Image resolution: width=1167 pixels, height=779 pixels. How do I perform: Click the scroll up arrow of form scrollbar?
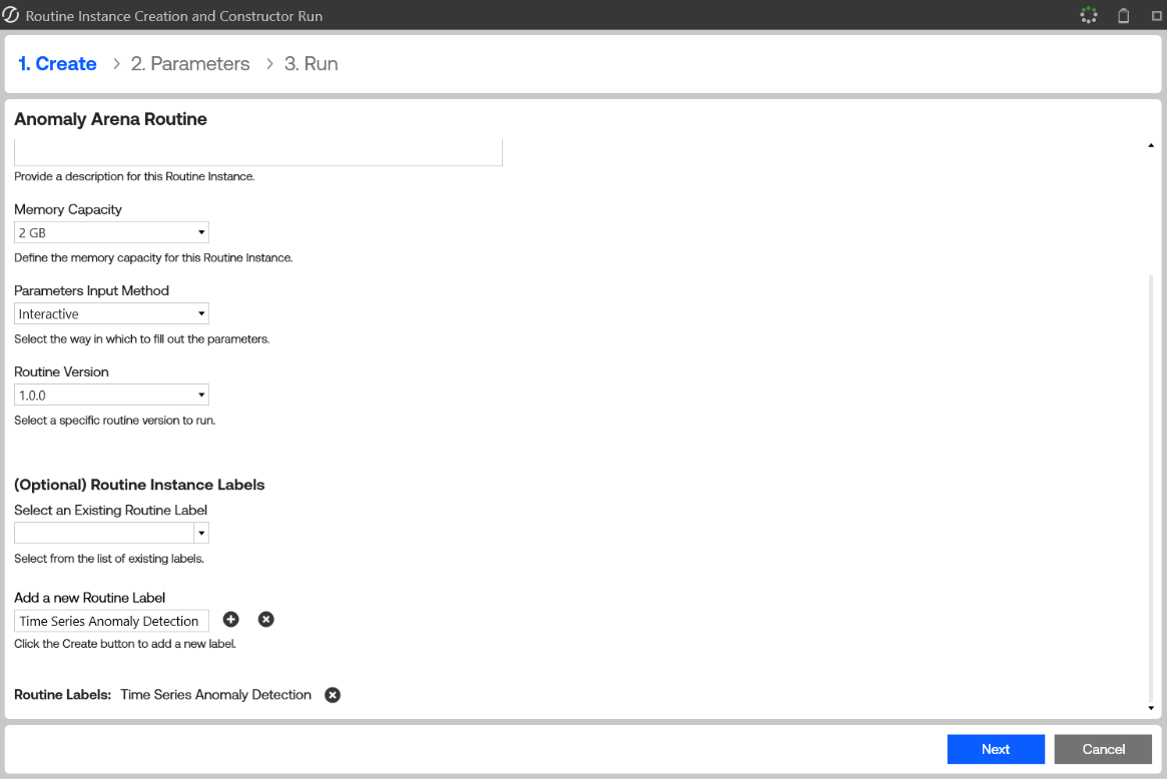[1151, 145]
